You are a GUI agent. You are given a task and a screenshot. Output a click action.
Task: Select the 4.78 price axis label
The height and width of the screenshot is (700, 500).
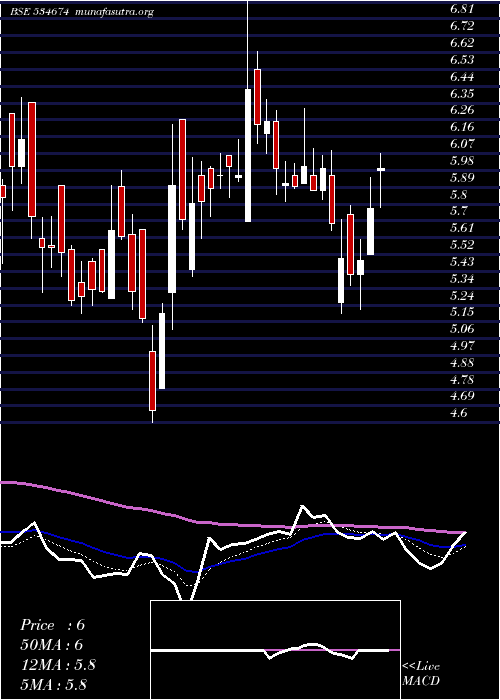[462, 379]
